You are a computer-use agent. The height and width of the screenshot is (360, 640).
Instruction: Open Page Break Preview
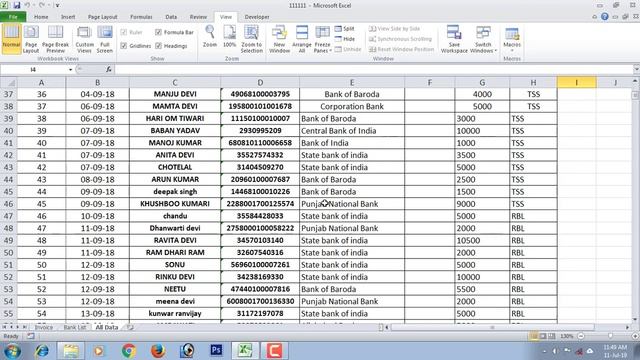coord(55,39)
